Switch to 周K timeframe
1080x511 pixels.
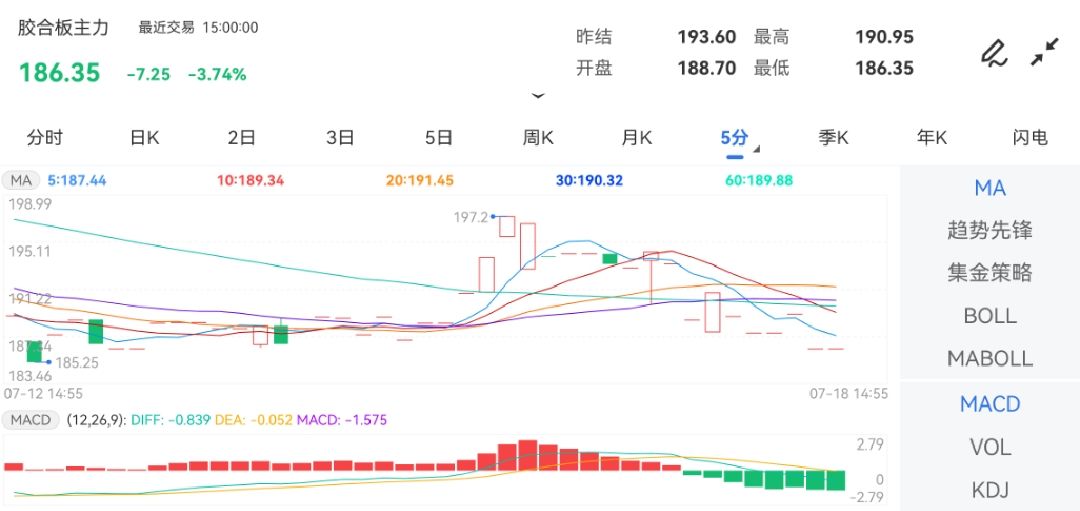(x=538, y=138)
